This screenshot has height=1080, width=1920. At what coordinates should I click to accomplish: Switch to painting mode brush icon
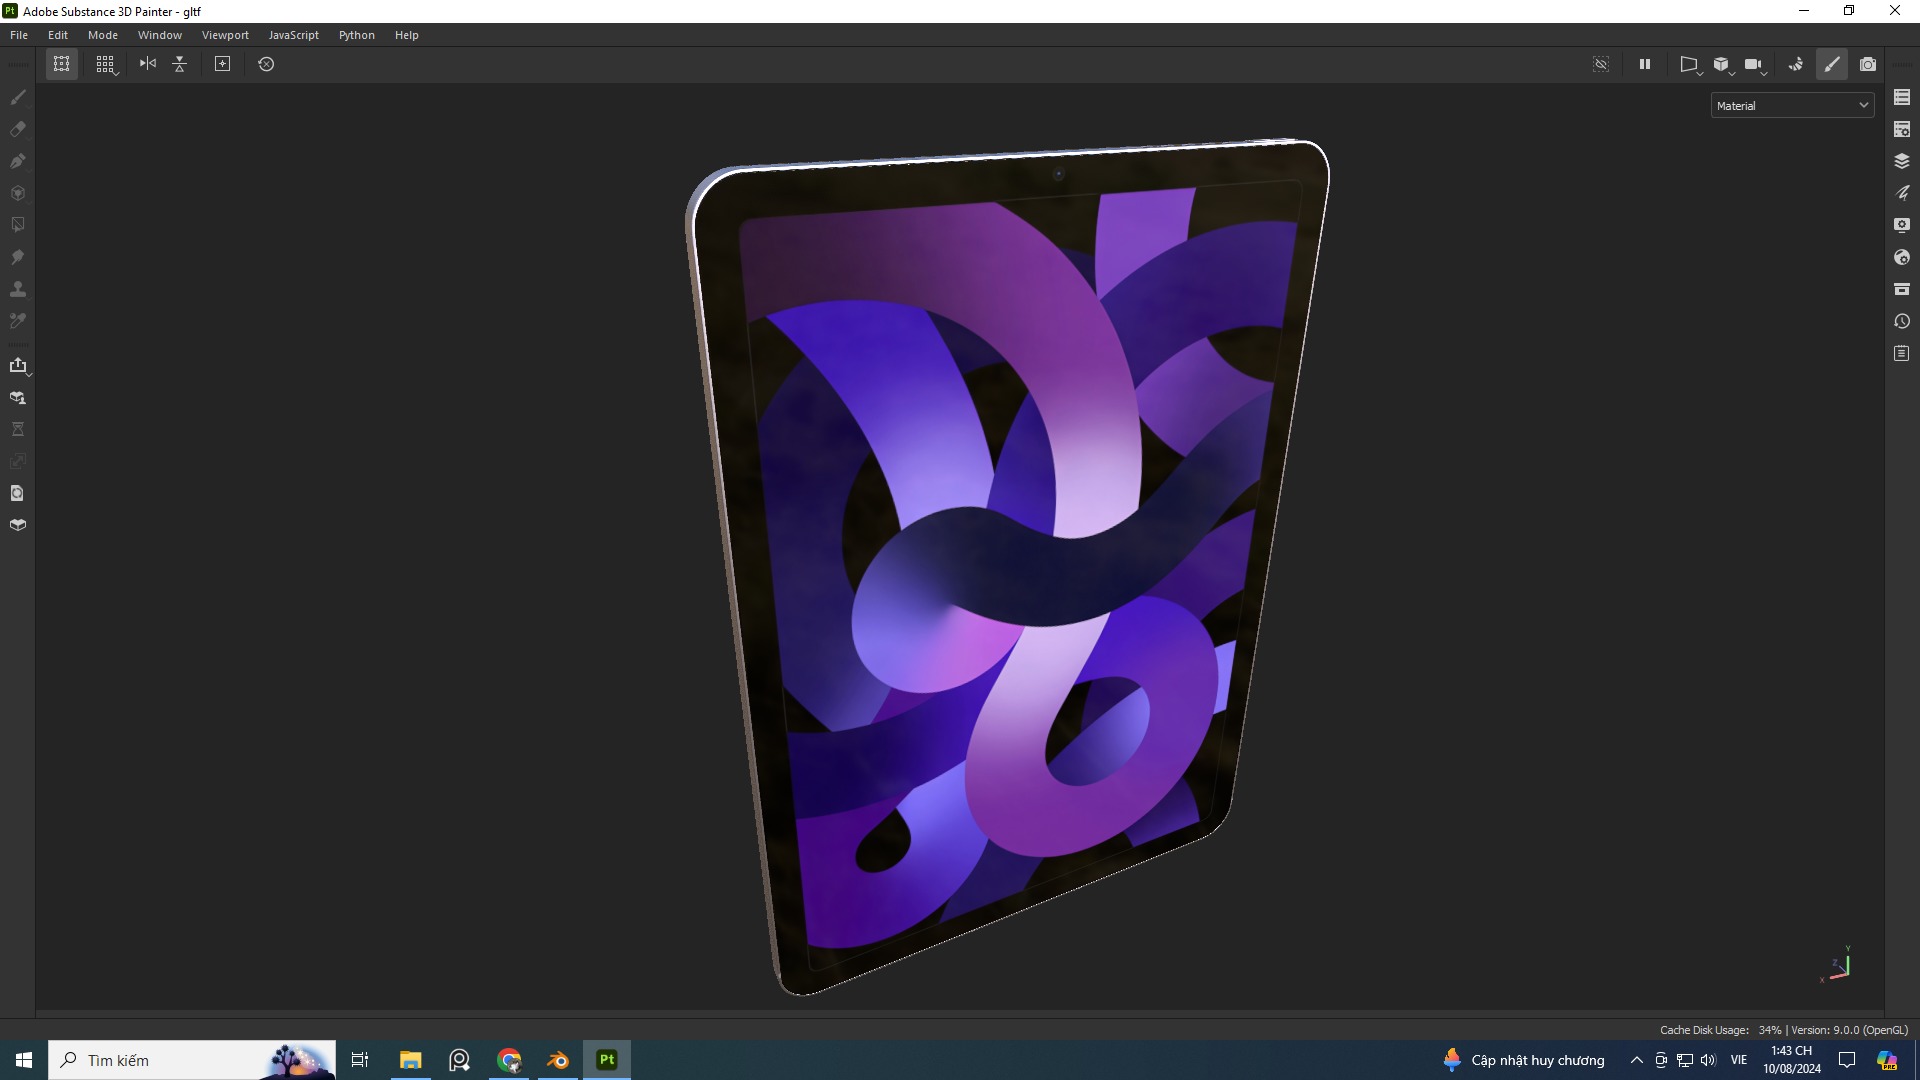(x=1832, y=64)
